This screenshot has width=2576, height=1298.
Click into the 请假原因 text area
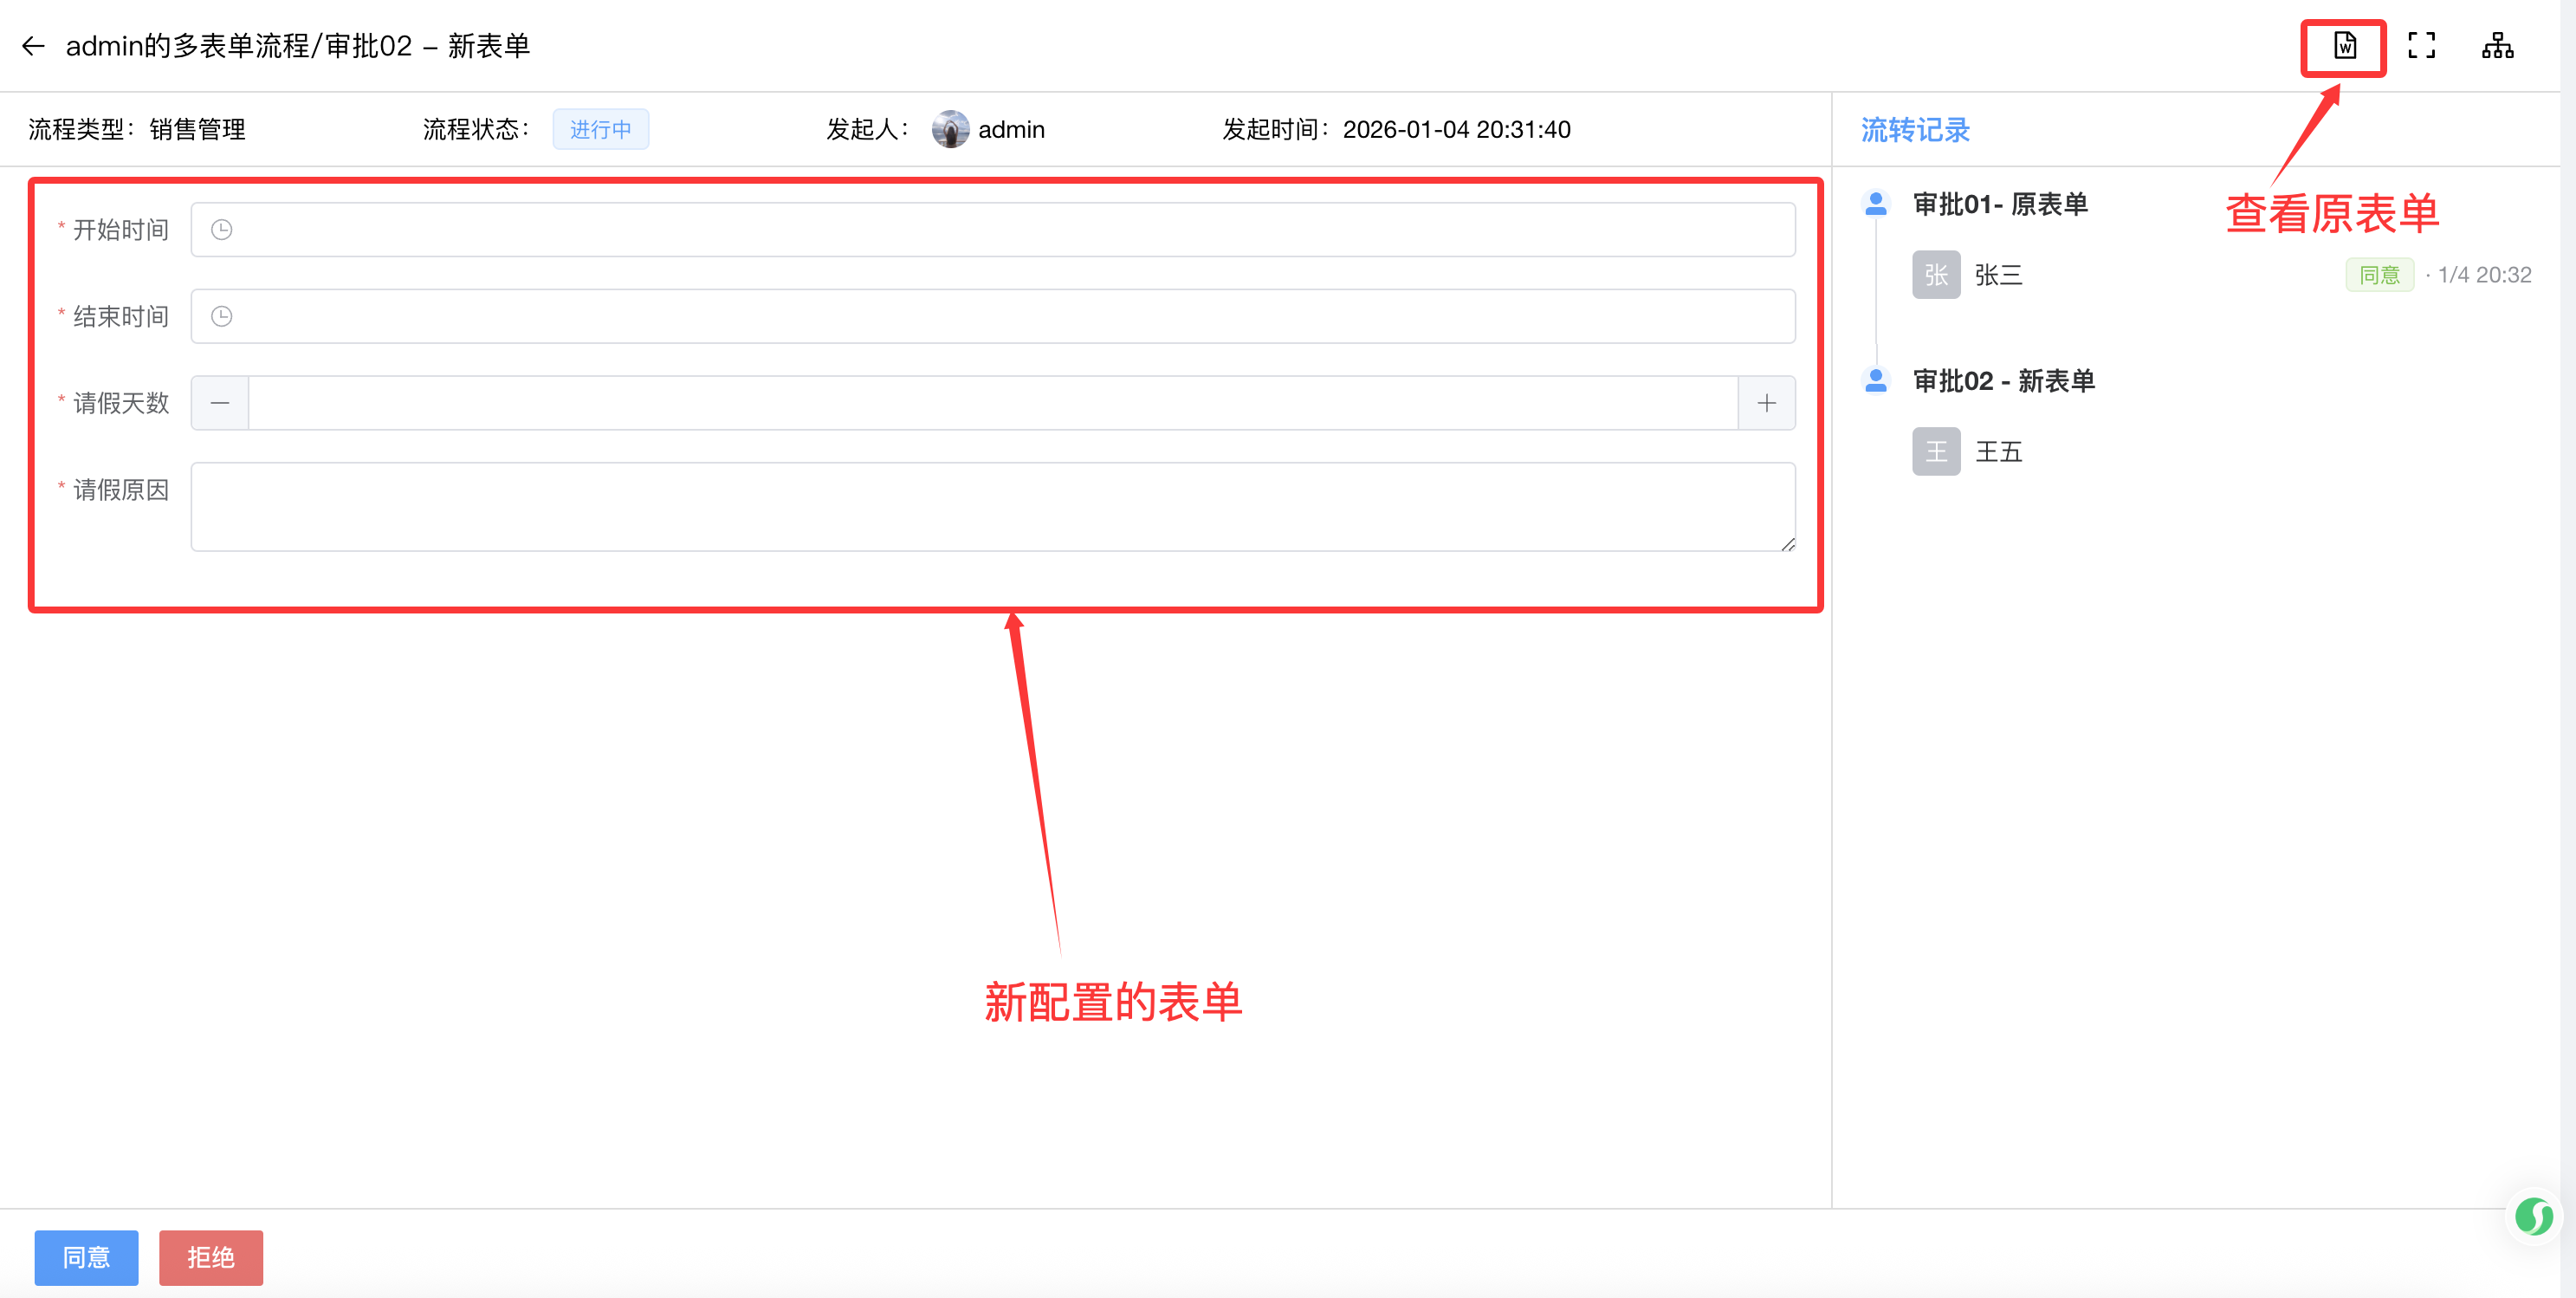pyautogui.click(x=992, y=507)
